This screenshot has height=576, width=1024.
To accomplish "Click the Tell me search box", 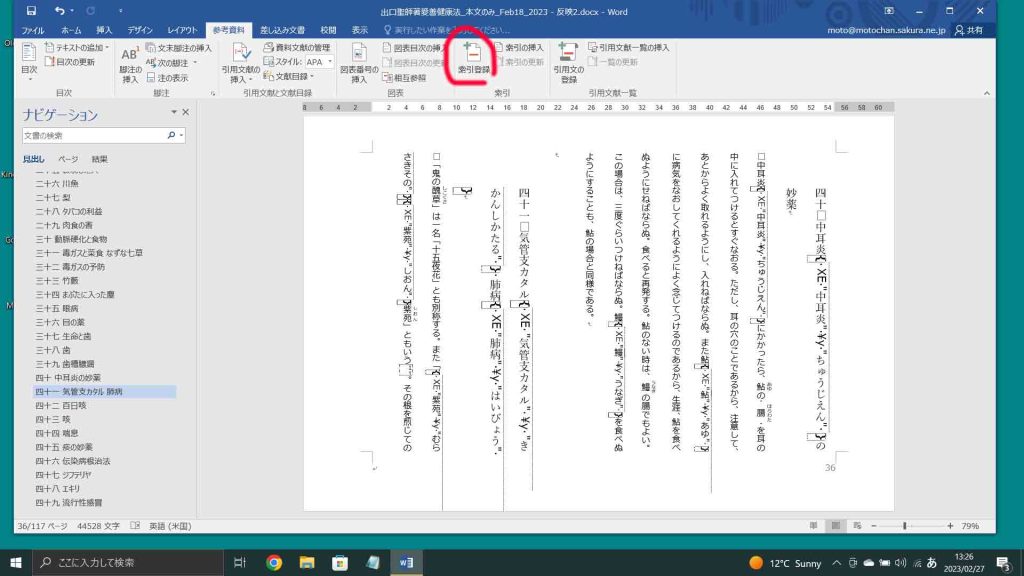I will [447, 30].
